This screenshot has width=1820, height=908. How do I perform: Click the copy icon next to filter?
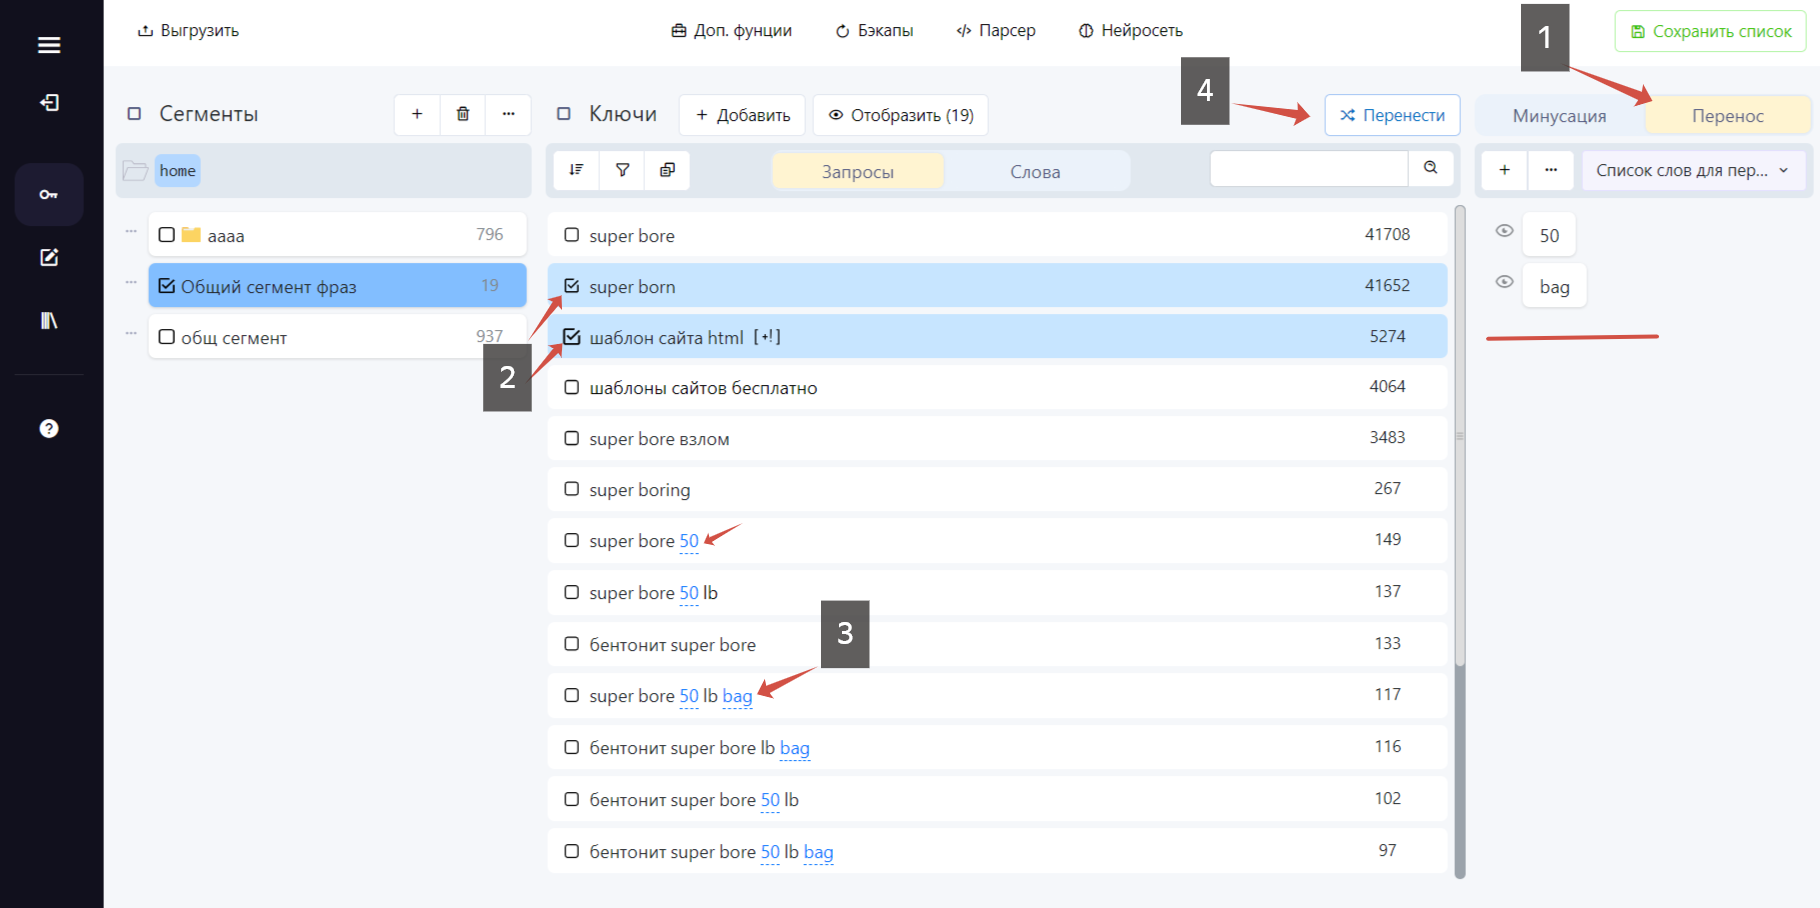(x=667, y=170)
